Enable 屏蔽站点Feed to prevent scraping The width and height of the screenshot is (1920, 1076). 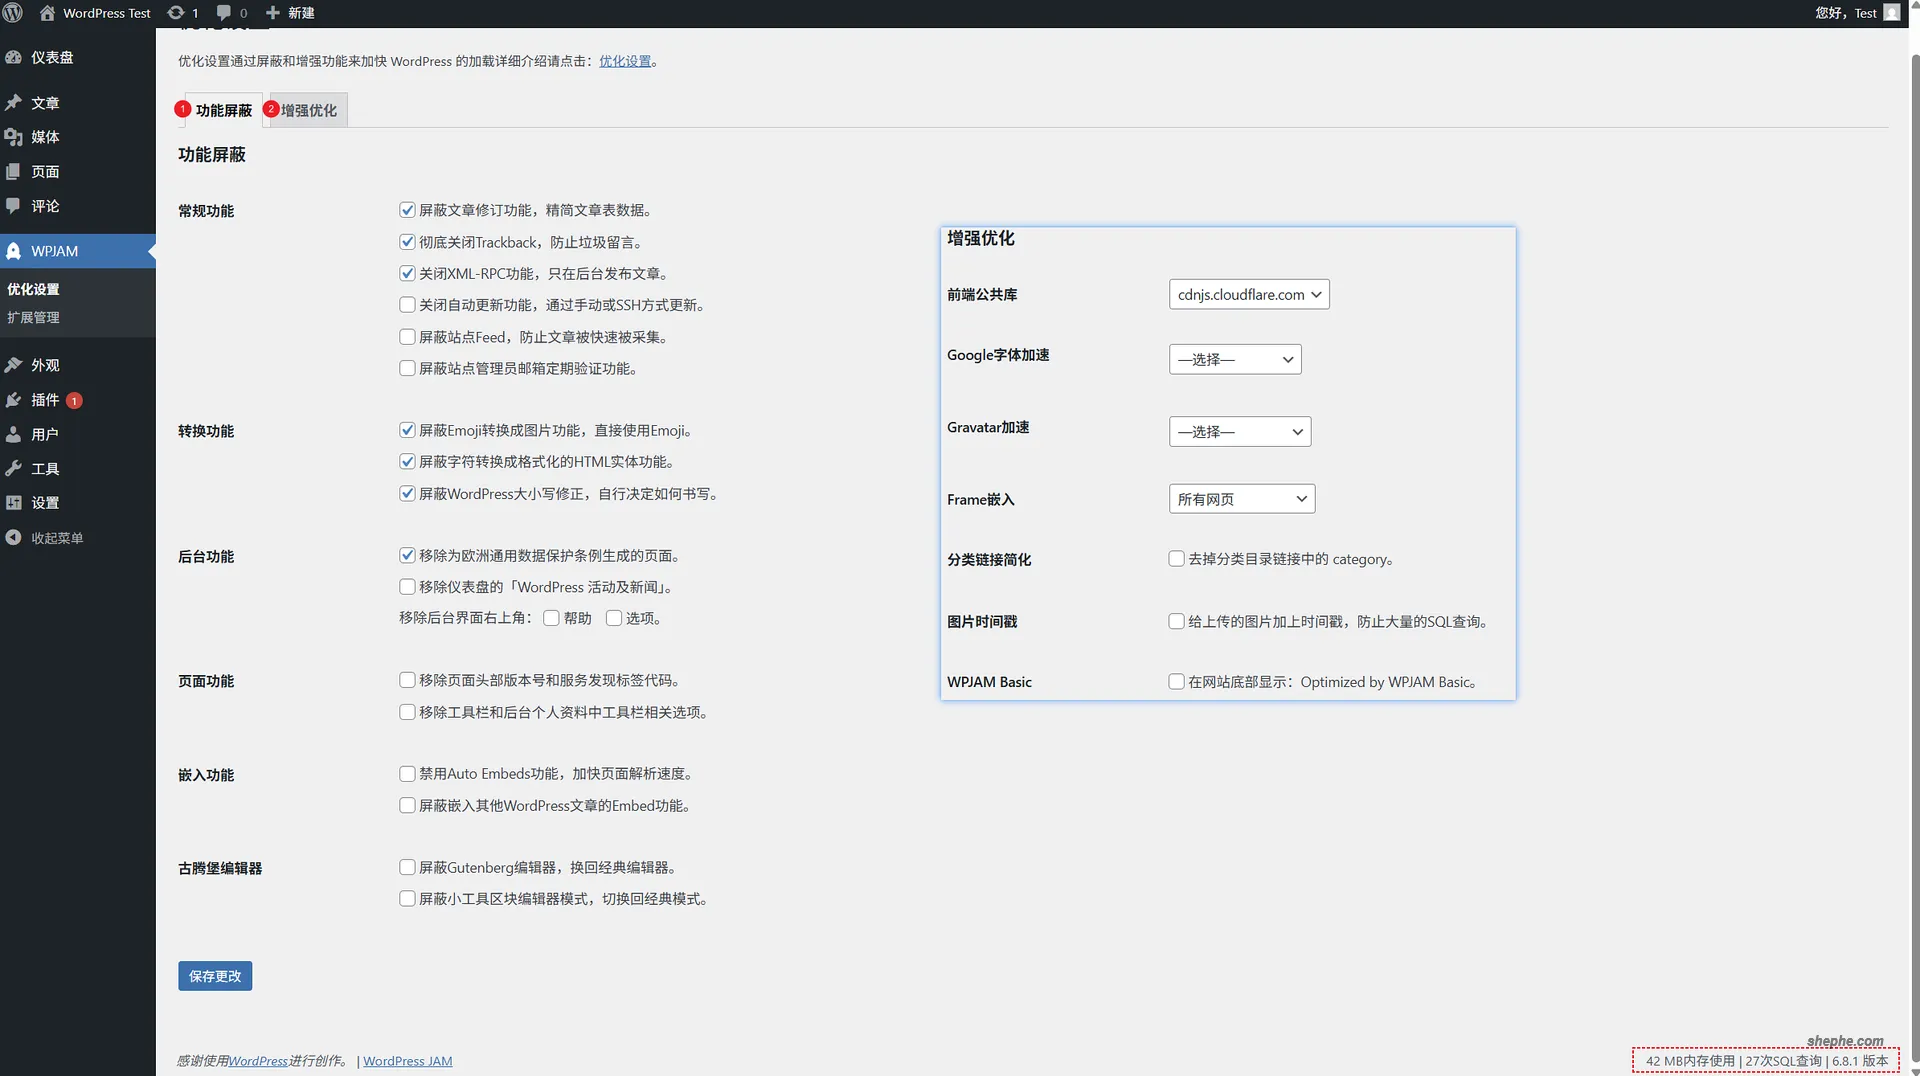[407, 336]
